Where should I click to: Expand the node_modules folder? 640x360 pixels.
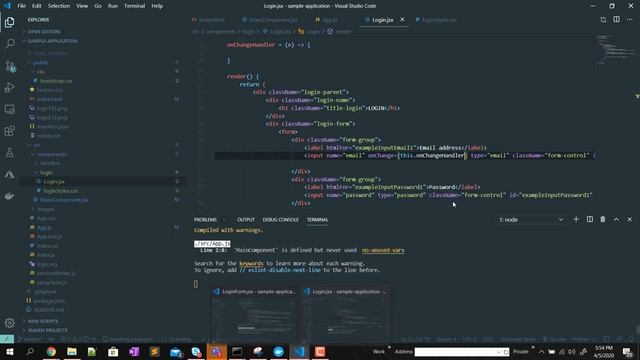pyautogui.click(x=51, y=53)
